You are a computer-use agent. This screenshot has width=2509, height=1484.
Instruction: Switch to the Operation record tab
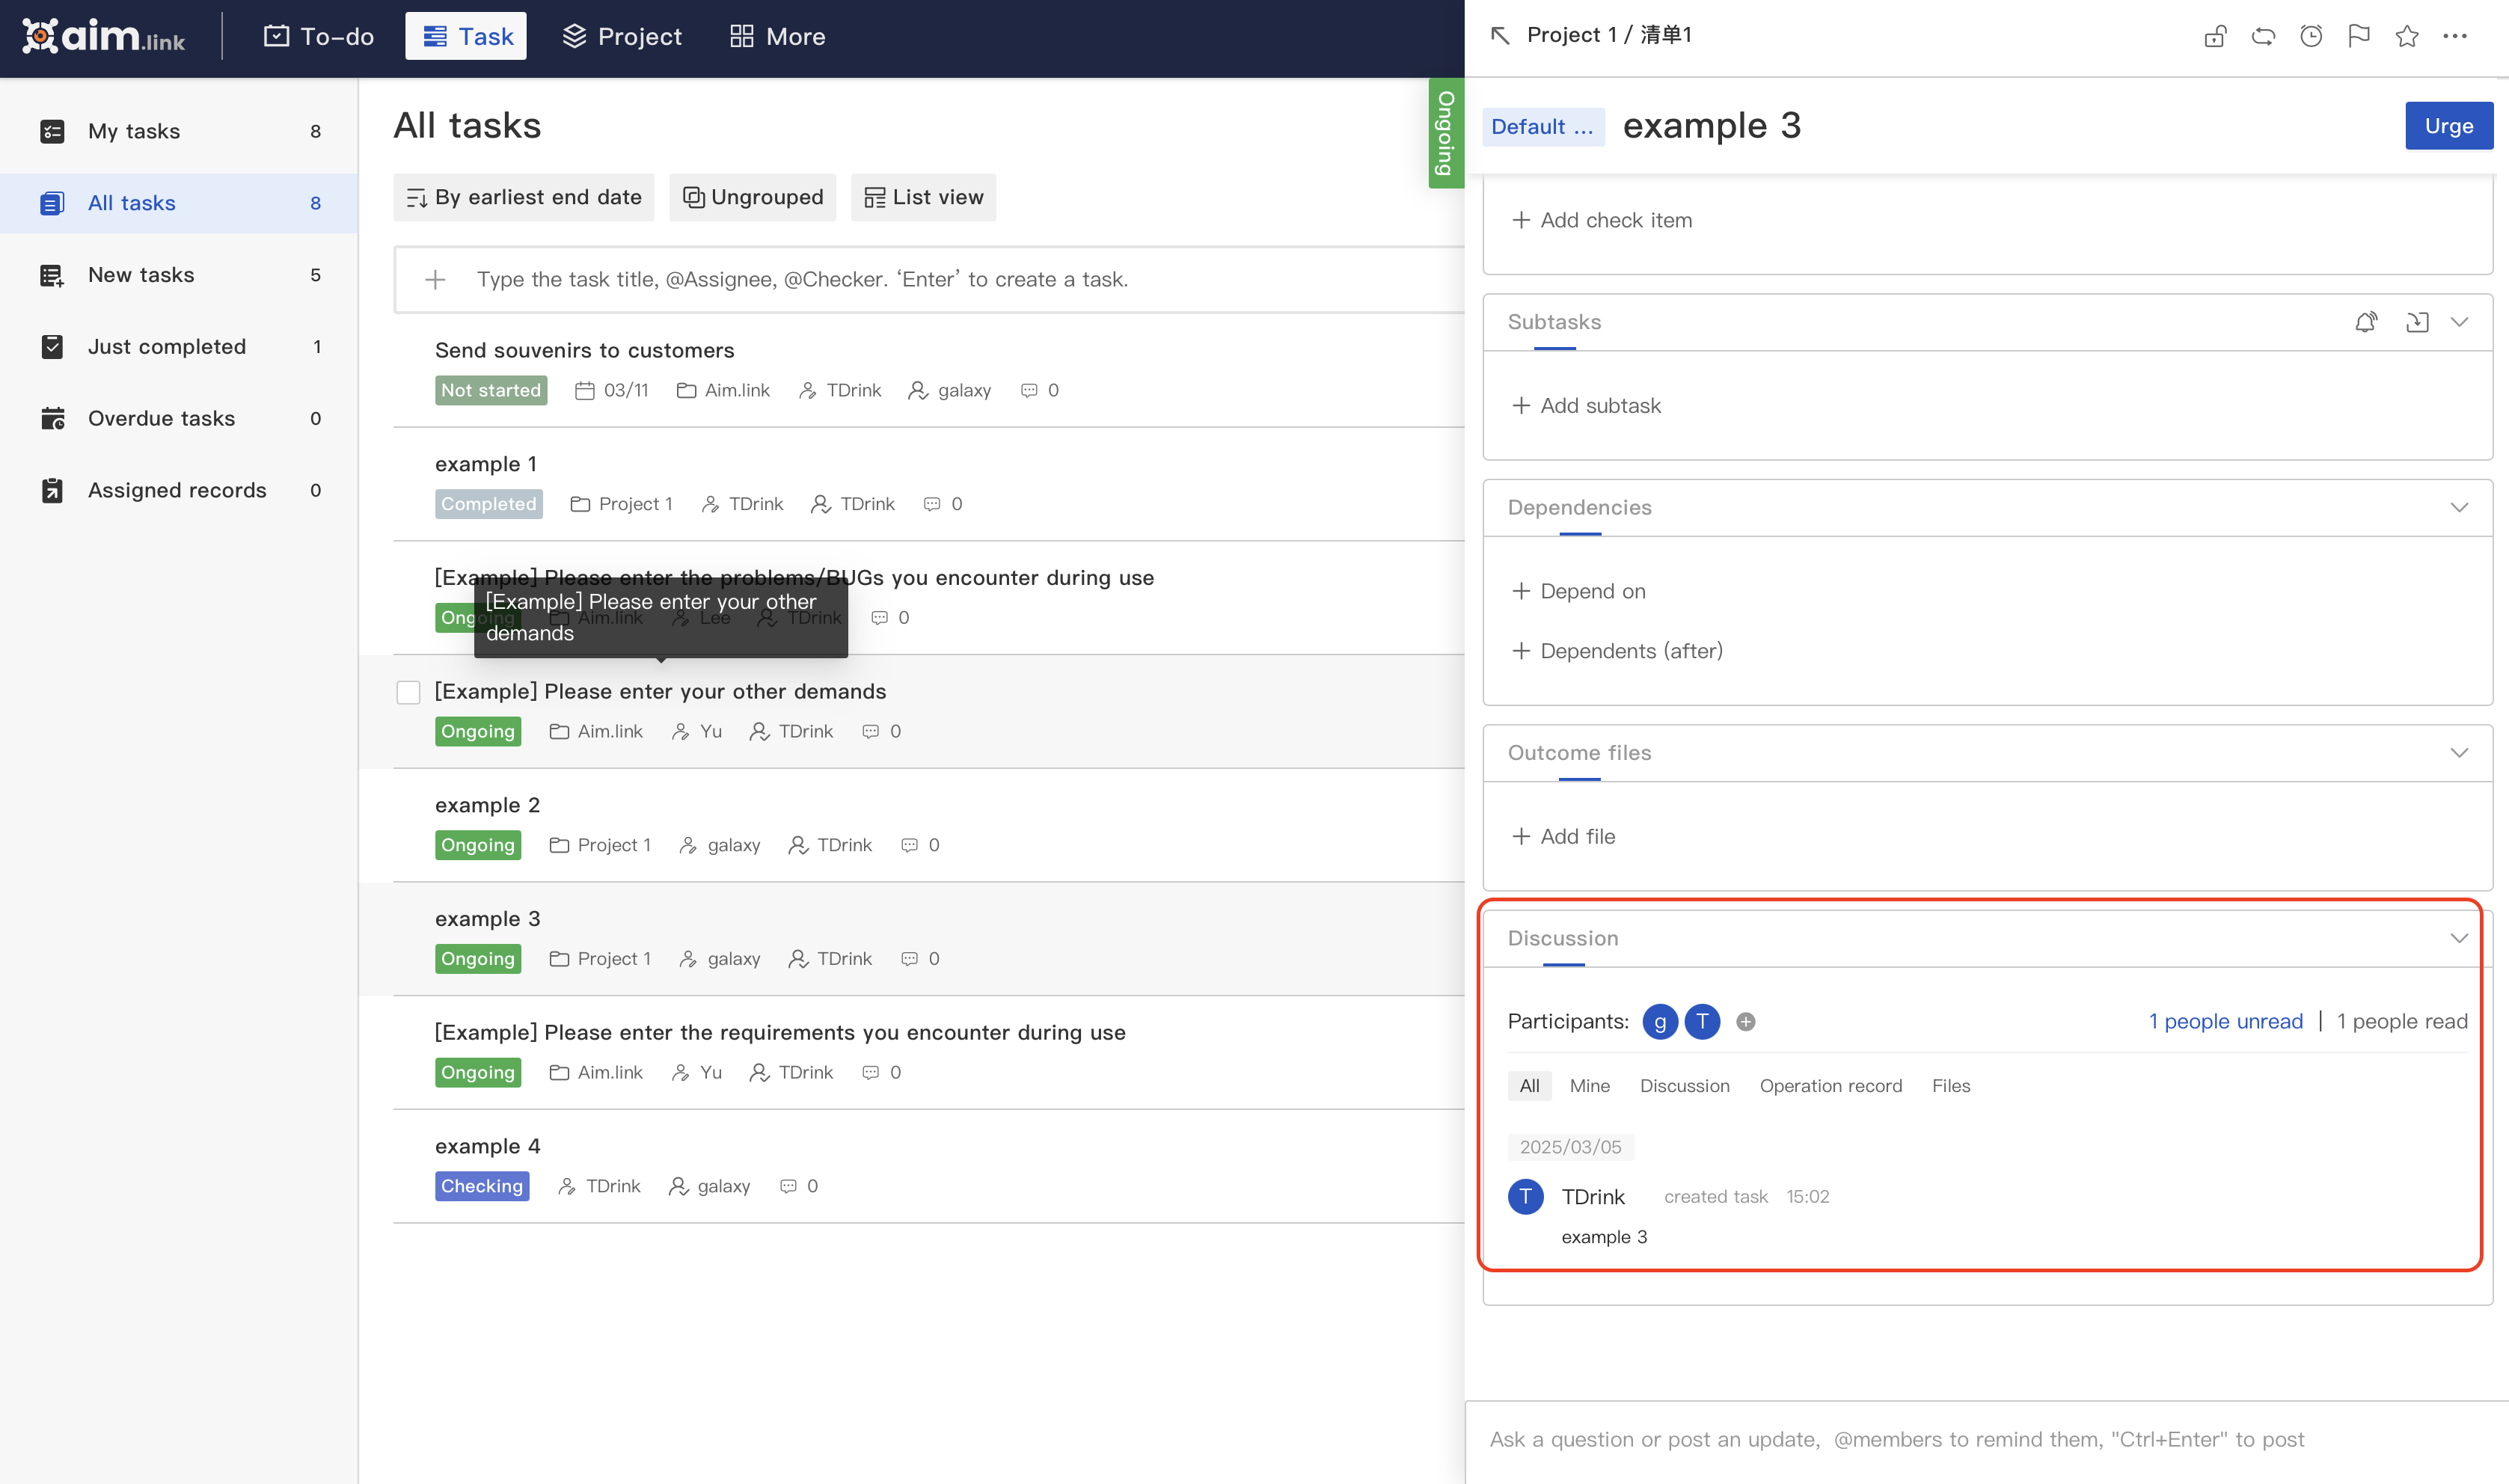(x=1830, y=1086)
